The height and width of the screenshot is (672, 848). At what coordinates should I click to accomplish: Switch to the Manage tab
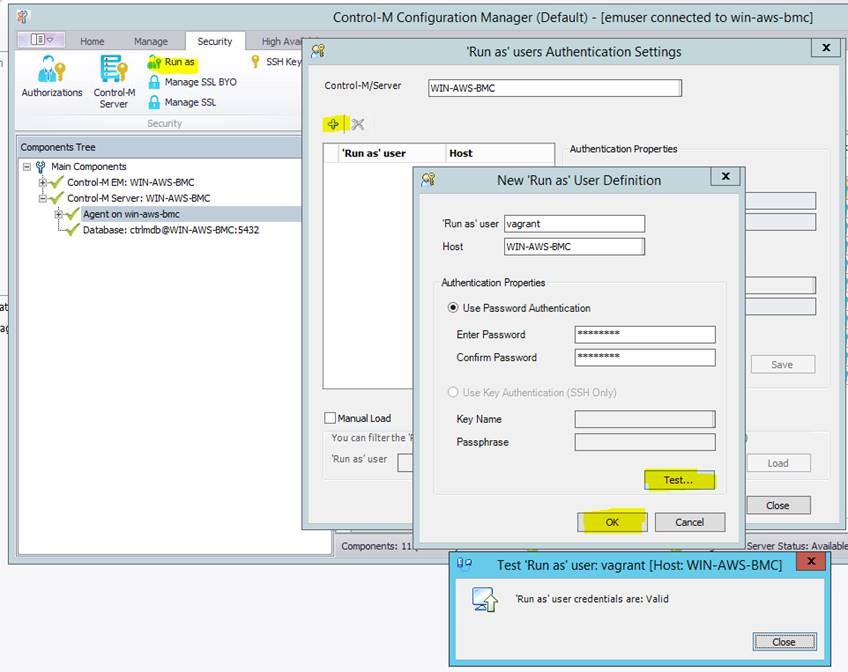(151, 41)
